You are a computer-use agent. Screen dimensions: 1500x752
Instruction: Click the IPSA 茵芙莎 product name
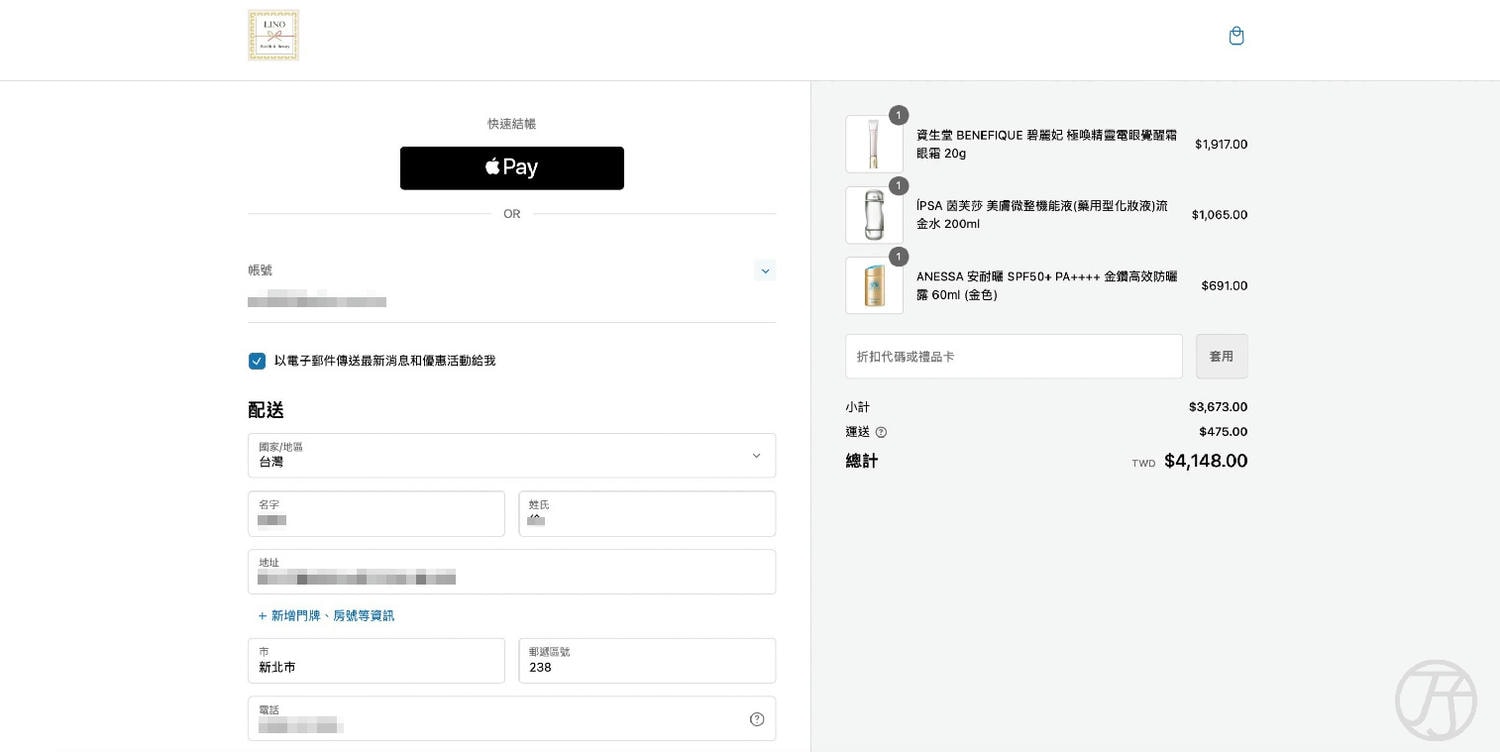click(x=1042, y=215)
